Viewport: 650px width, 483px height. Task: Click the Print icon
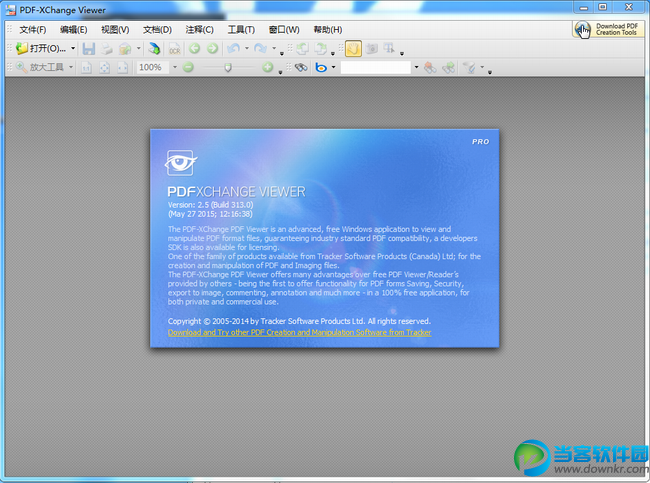pyautogui.click(x=107, y=49)
